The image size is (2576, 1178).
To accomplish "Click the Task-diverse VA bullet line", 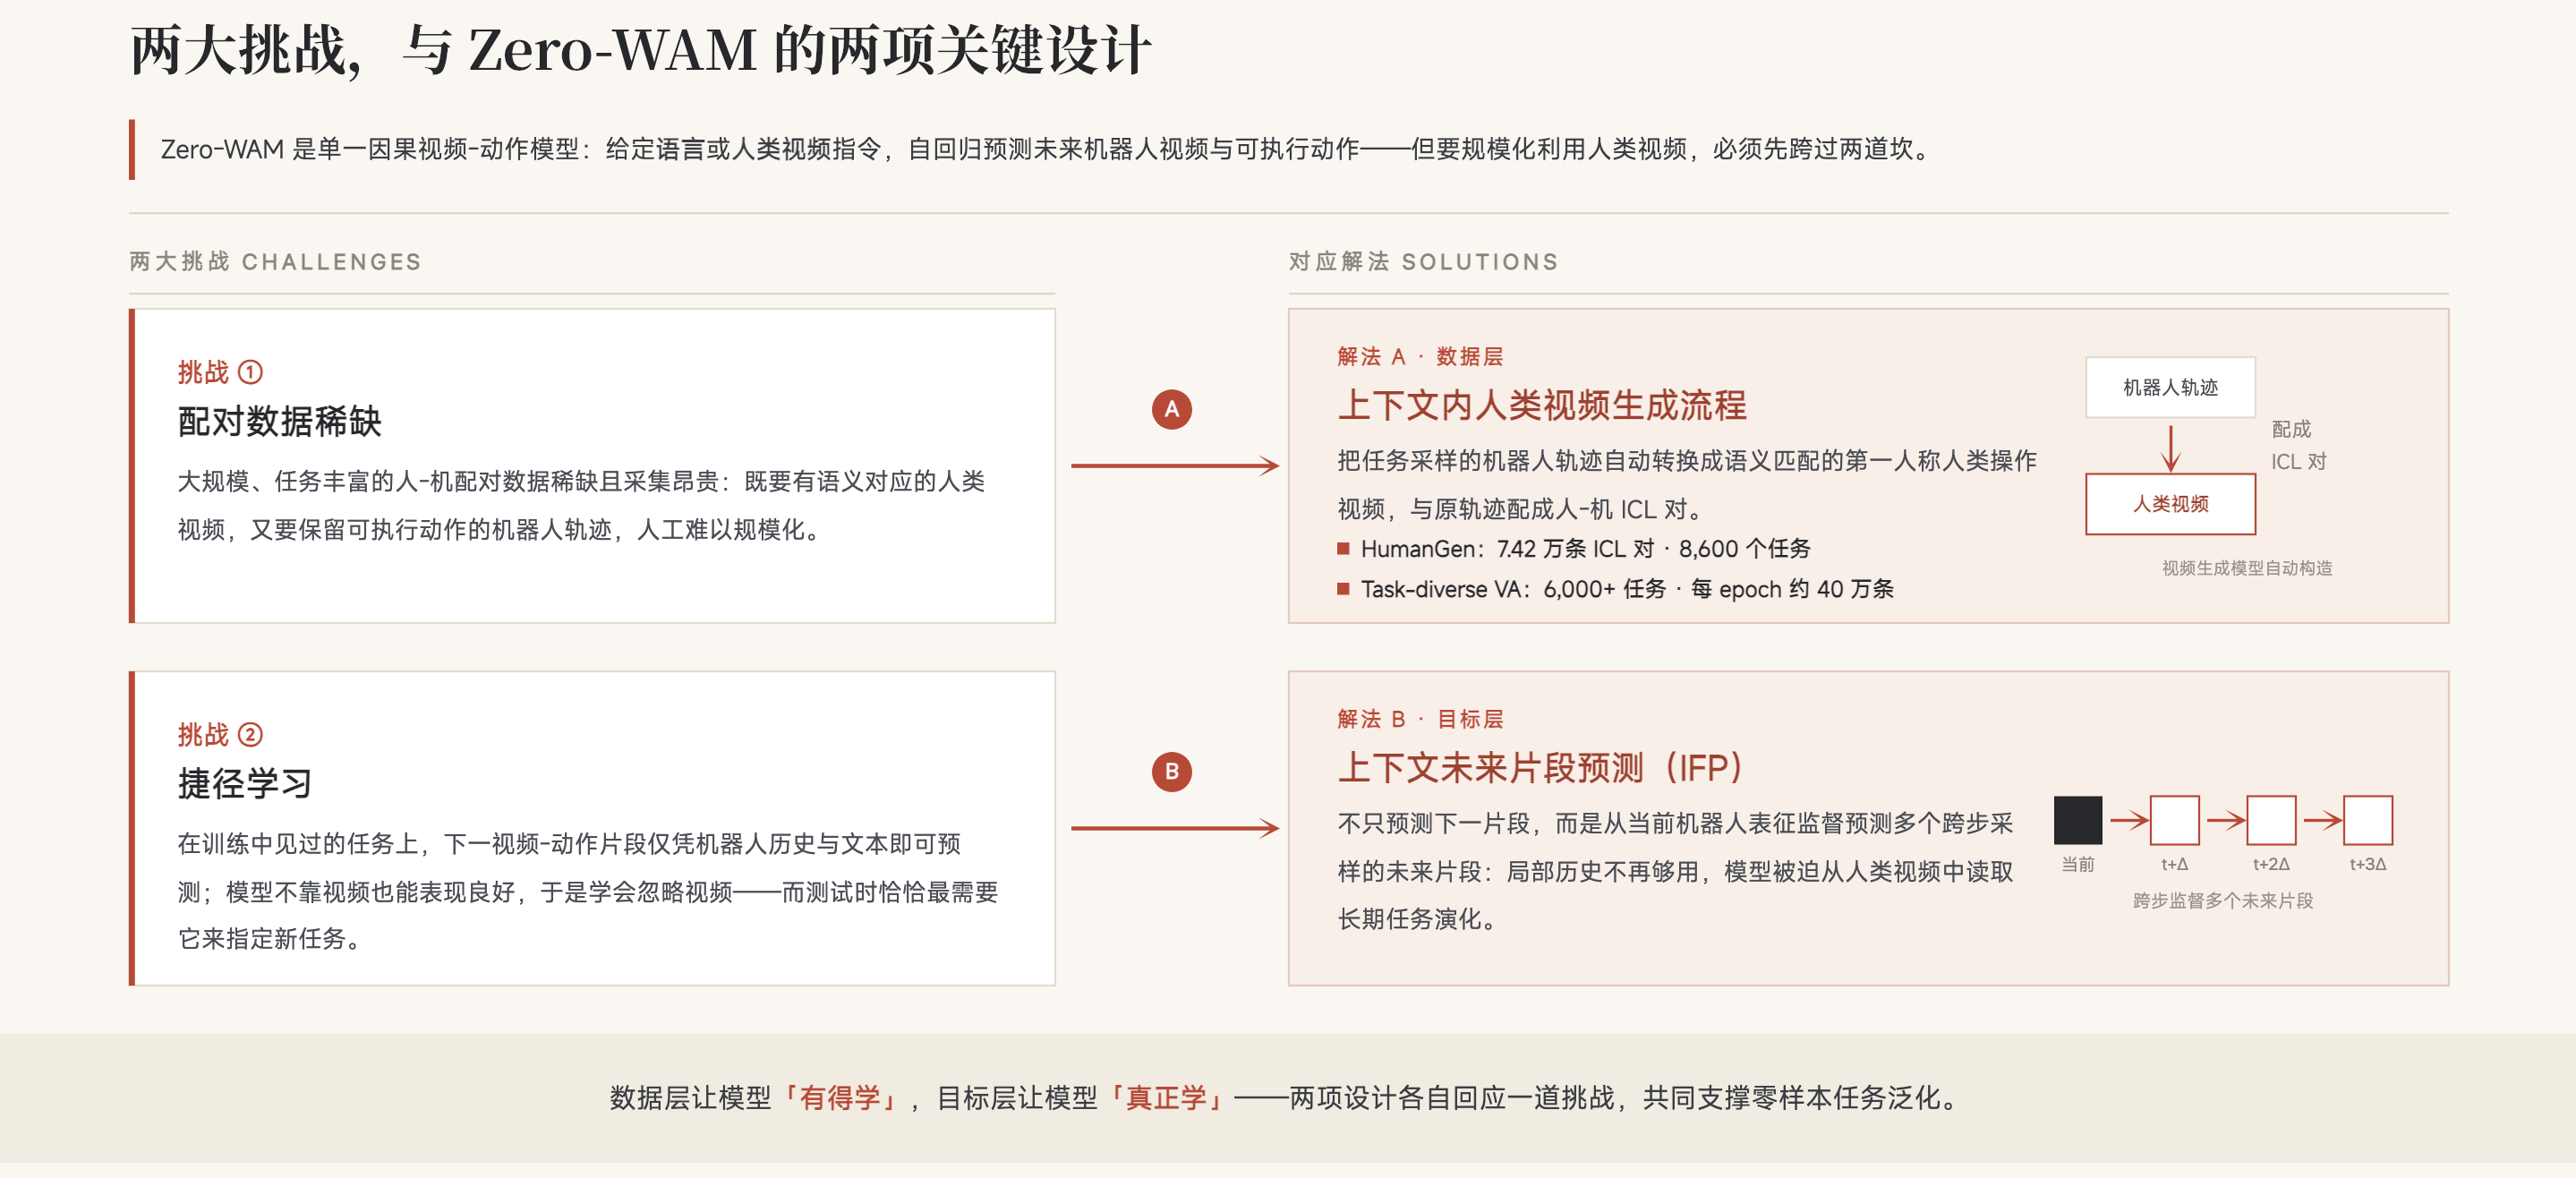I will [1616, 589].
